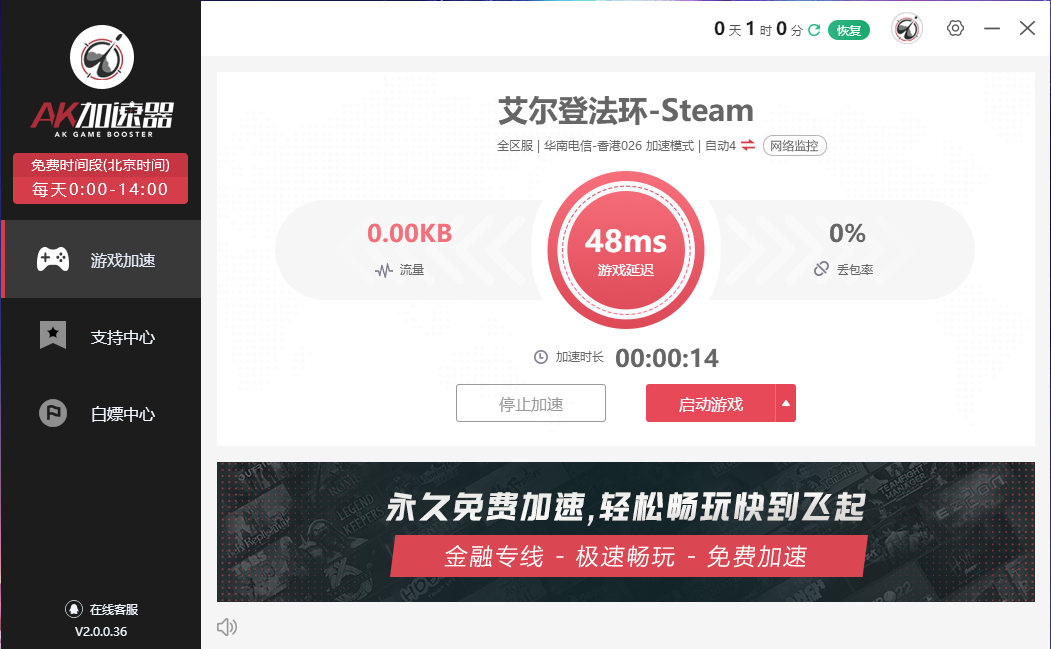Viewport: 1051px width, 649px height.
Task: Open the 支持中心 tab
Action: 101,337
